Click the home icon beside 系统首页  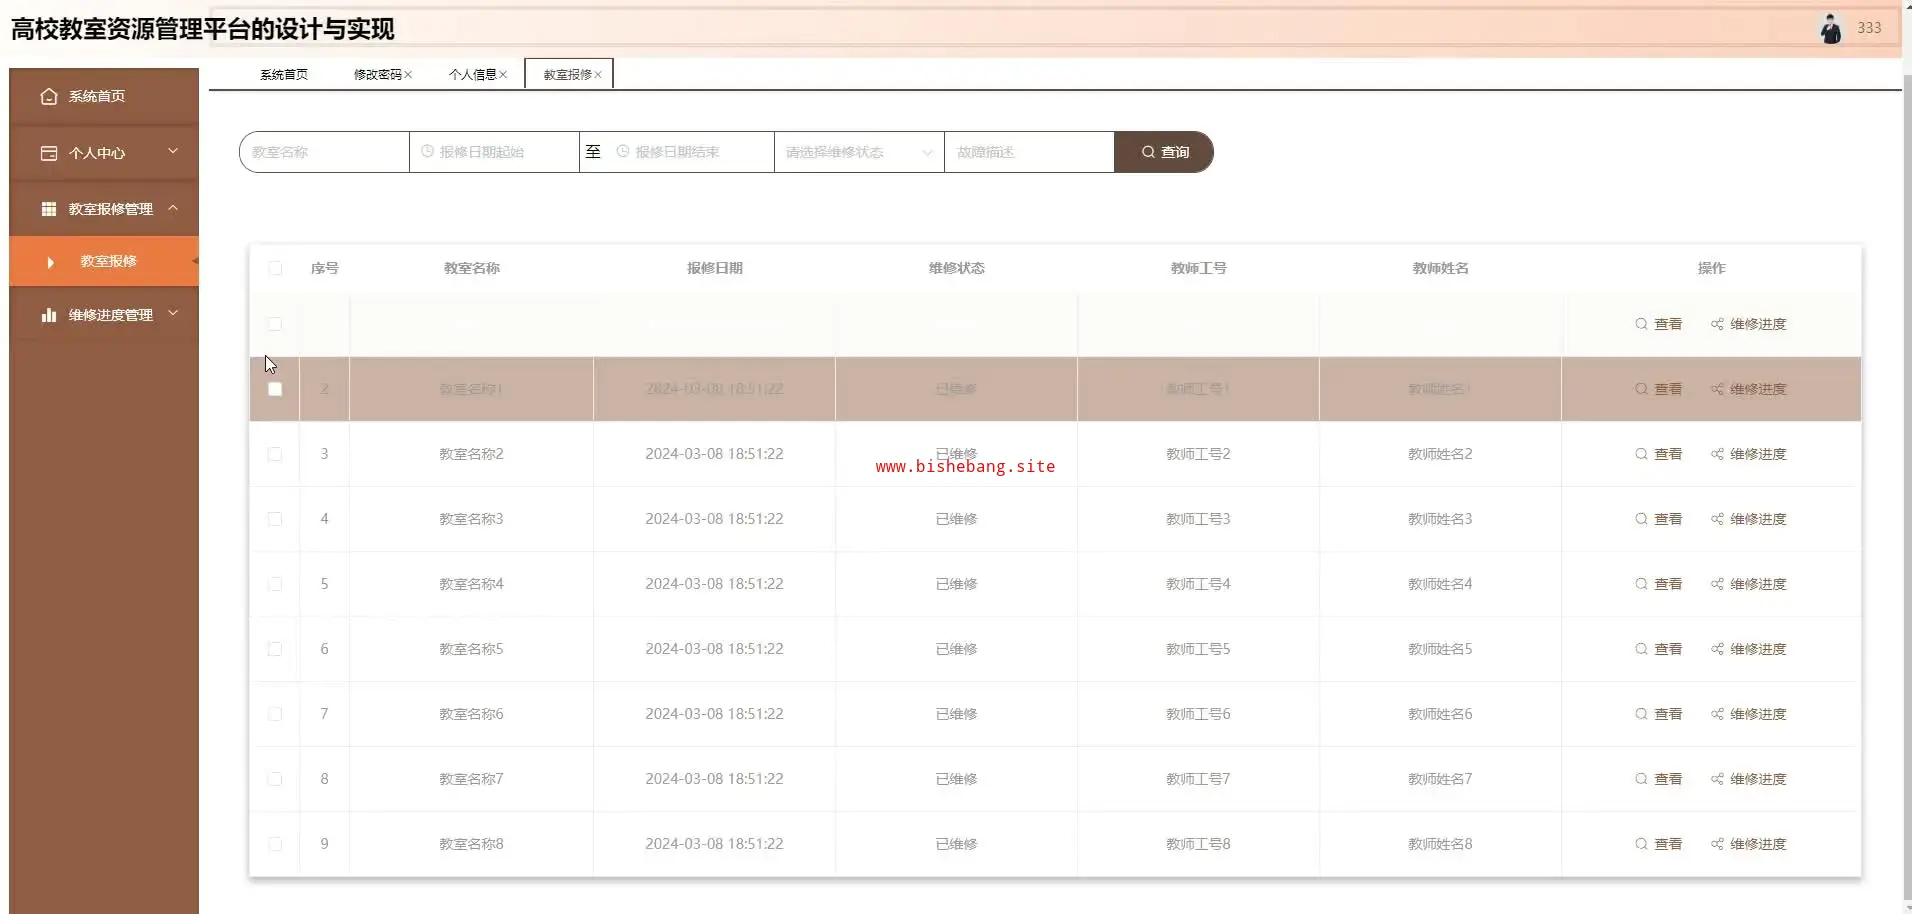pyautogui.click(x=48, y=97)
